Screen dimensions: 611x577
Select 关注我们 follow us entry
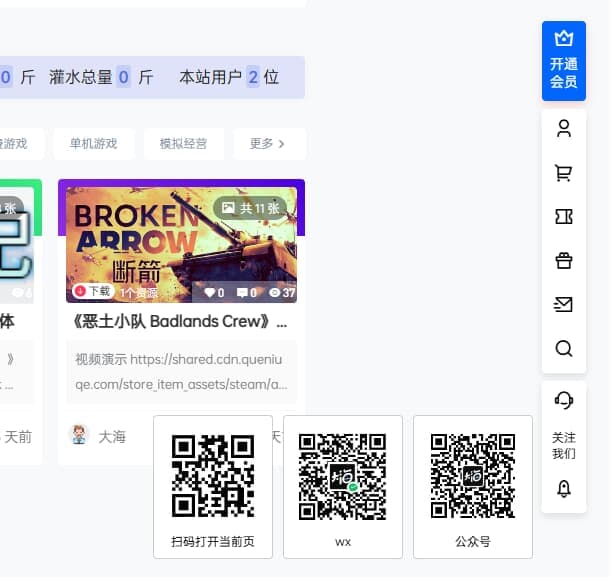563,445
